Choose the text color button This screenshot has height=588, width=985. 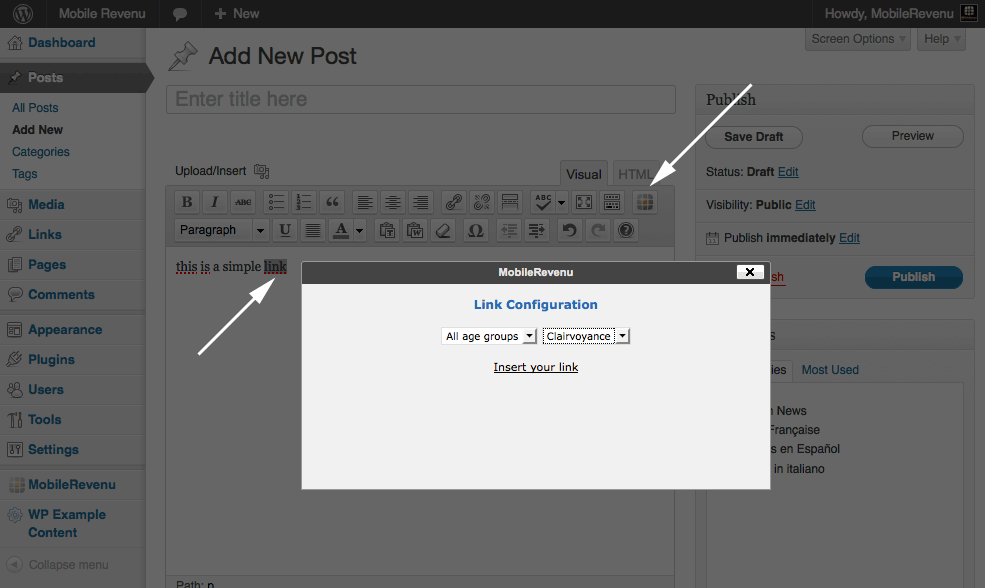340,231
